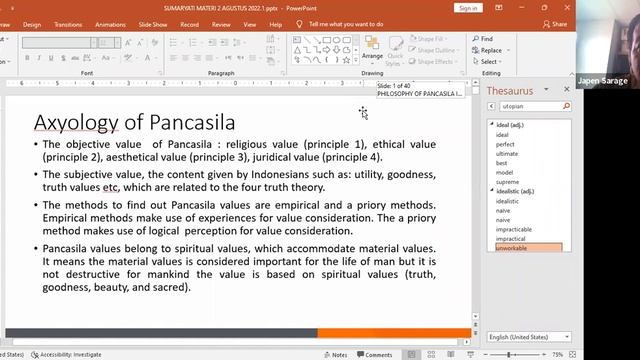Toggle Underline formatting in the Font group
The image size is (640, 360).
pos(51,58)
